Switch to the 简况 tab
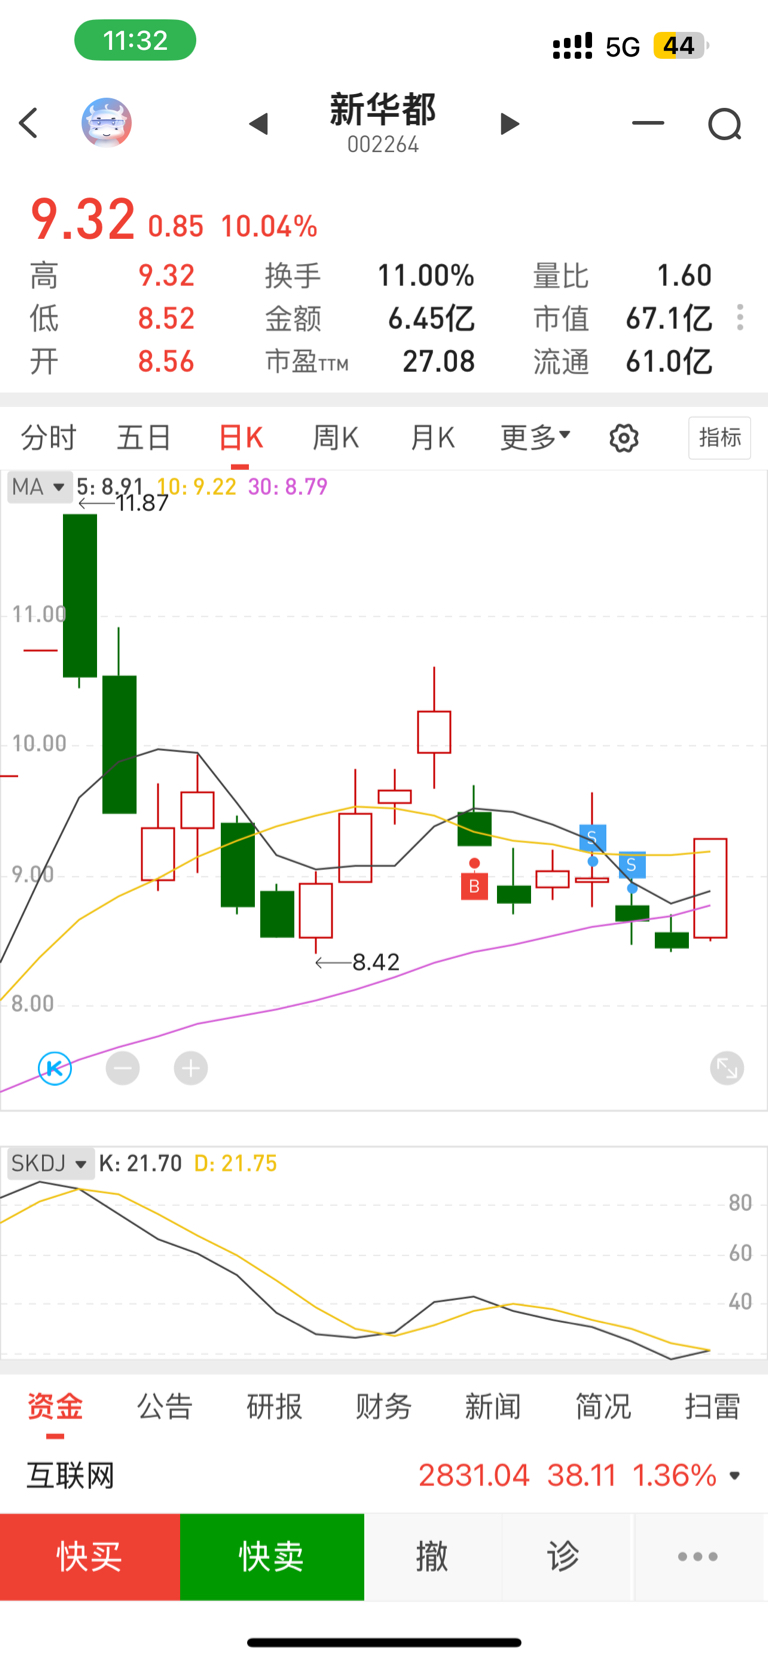This screenshot has width=768, height=1662. point(603,1407)
